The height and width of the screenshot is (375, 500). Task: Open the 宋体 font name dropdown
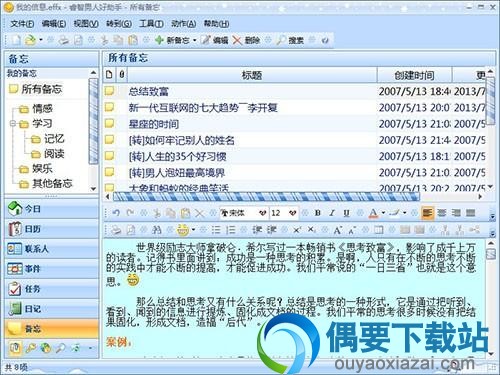(x=262, y=213)
